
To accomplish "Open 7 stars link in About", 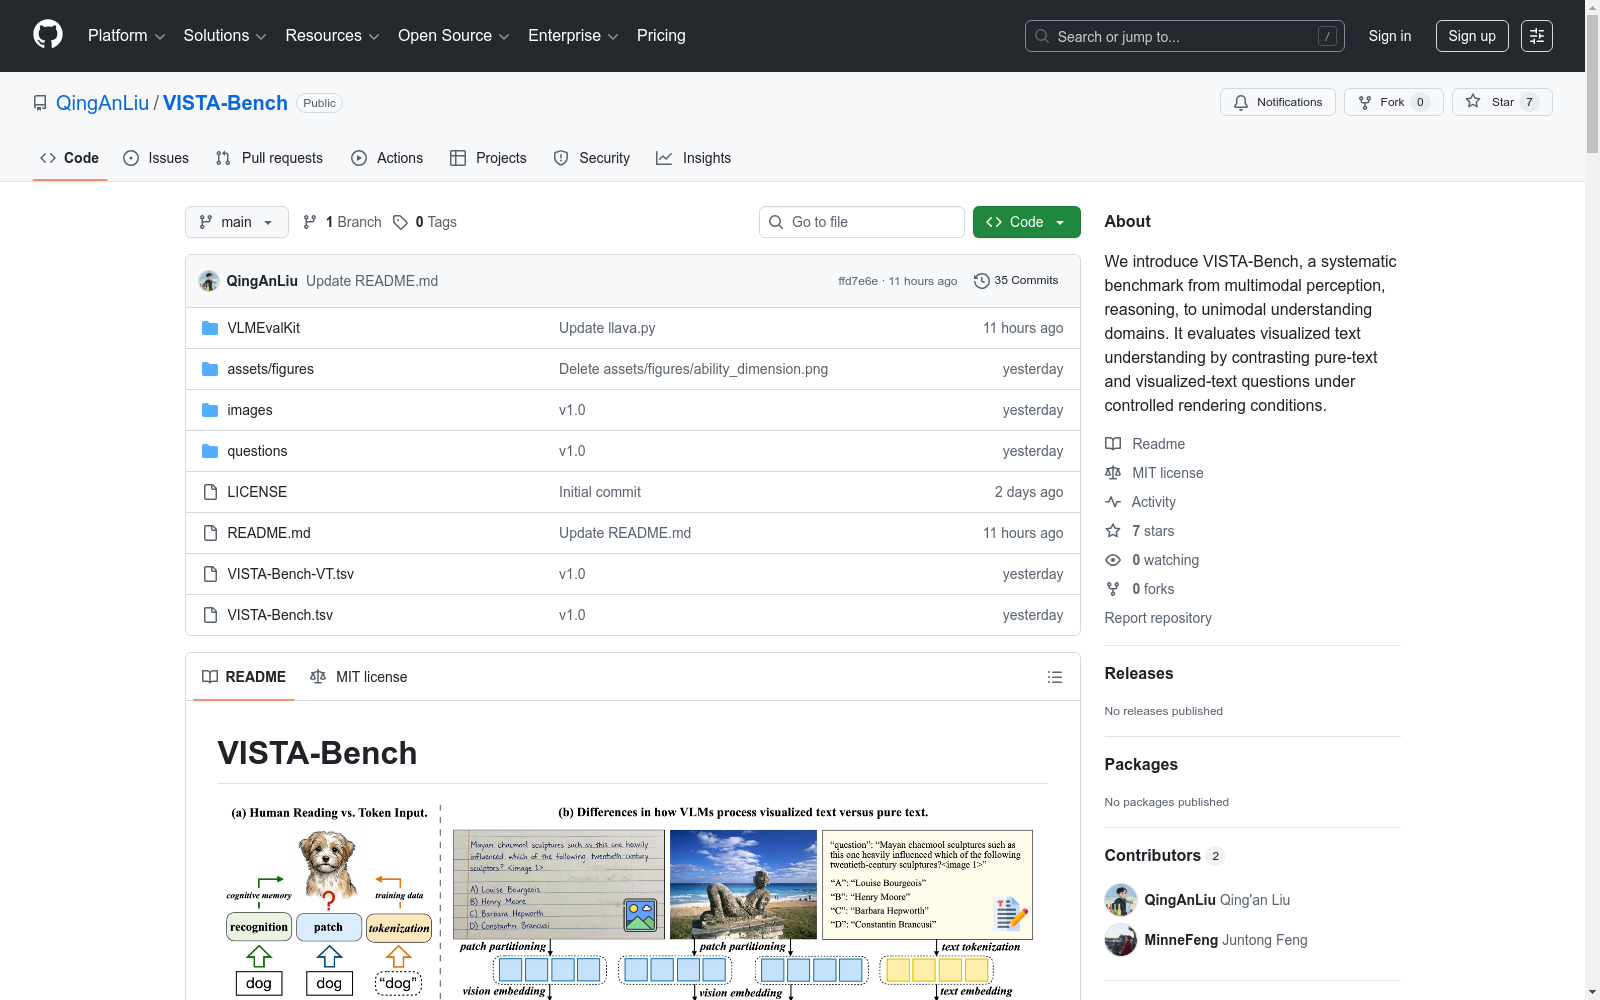I will (1140, 531).
